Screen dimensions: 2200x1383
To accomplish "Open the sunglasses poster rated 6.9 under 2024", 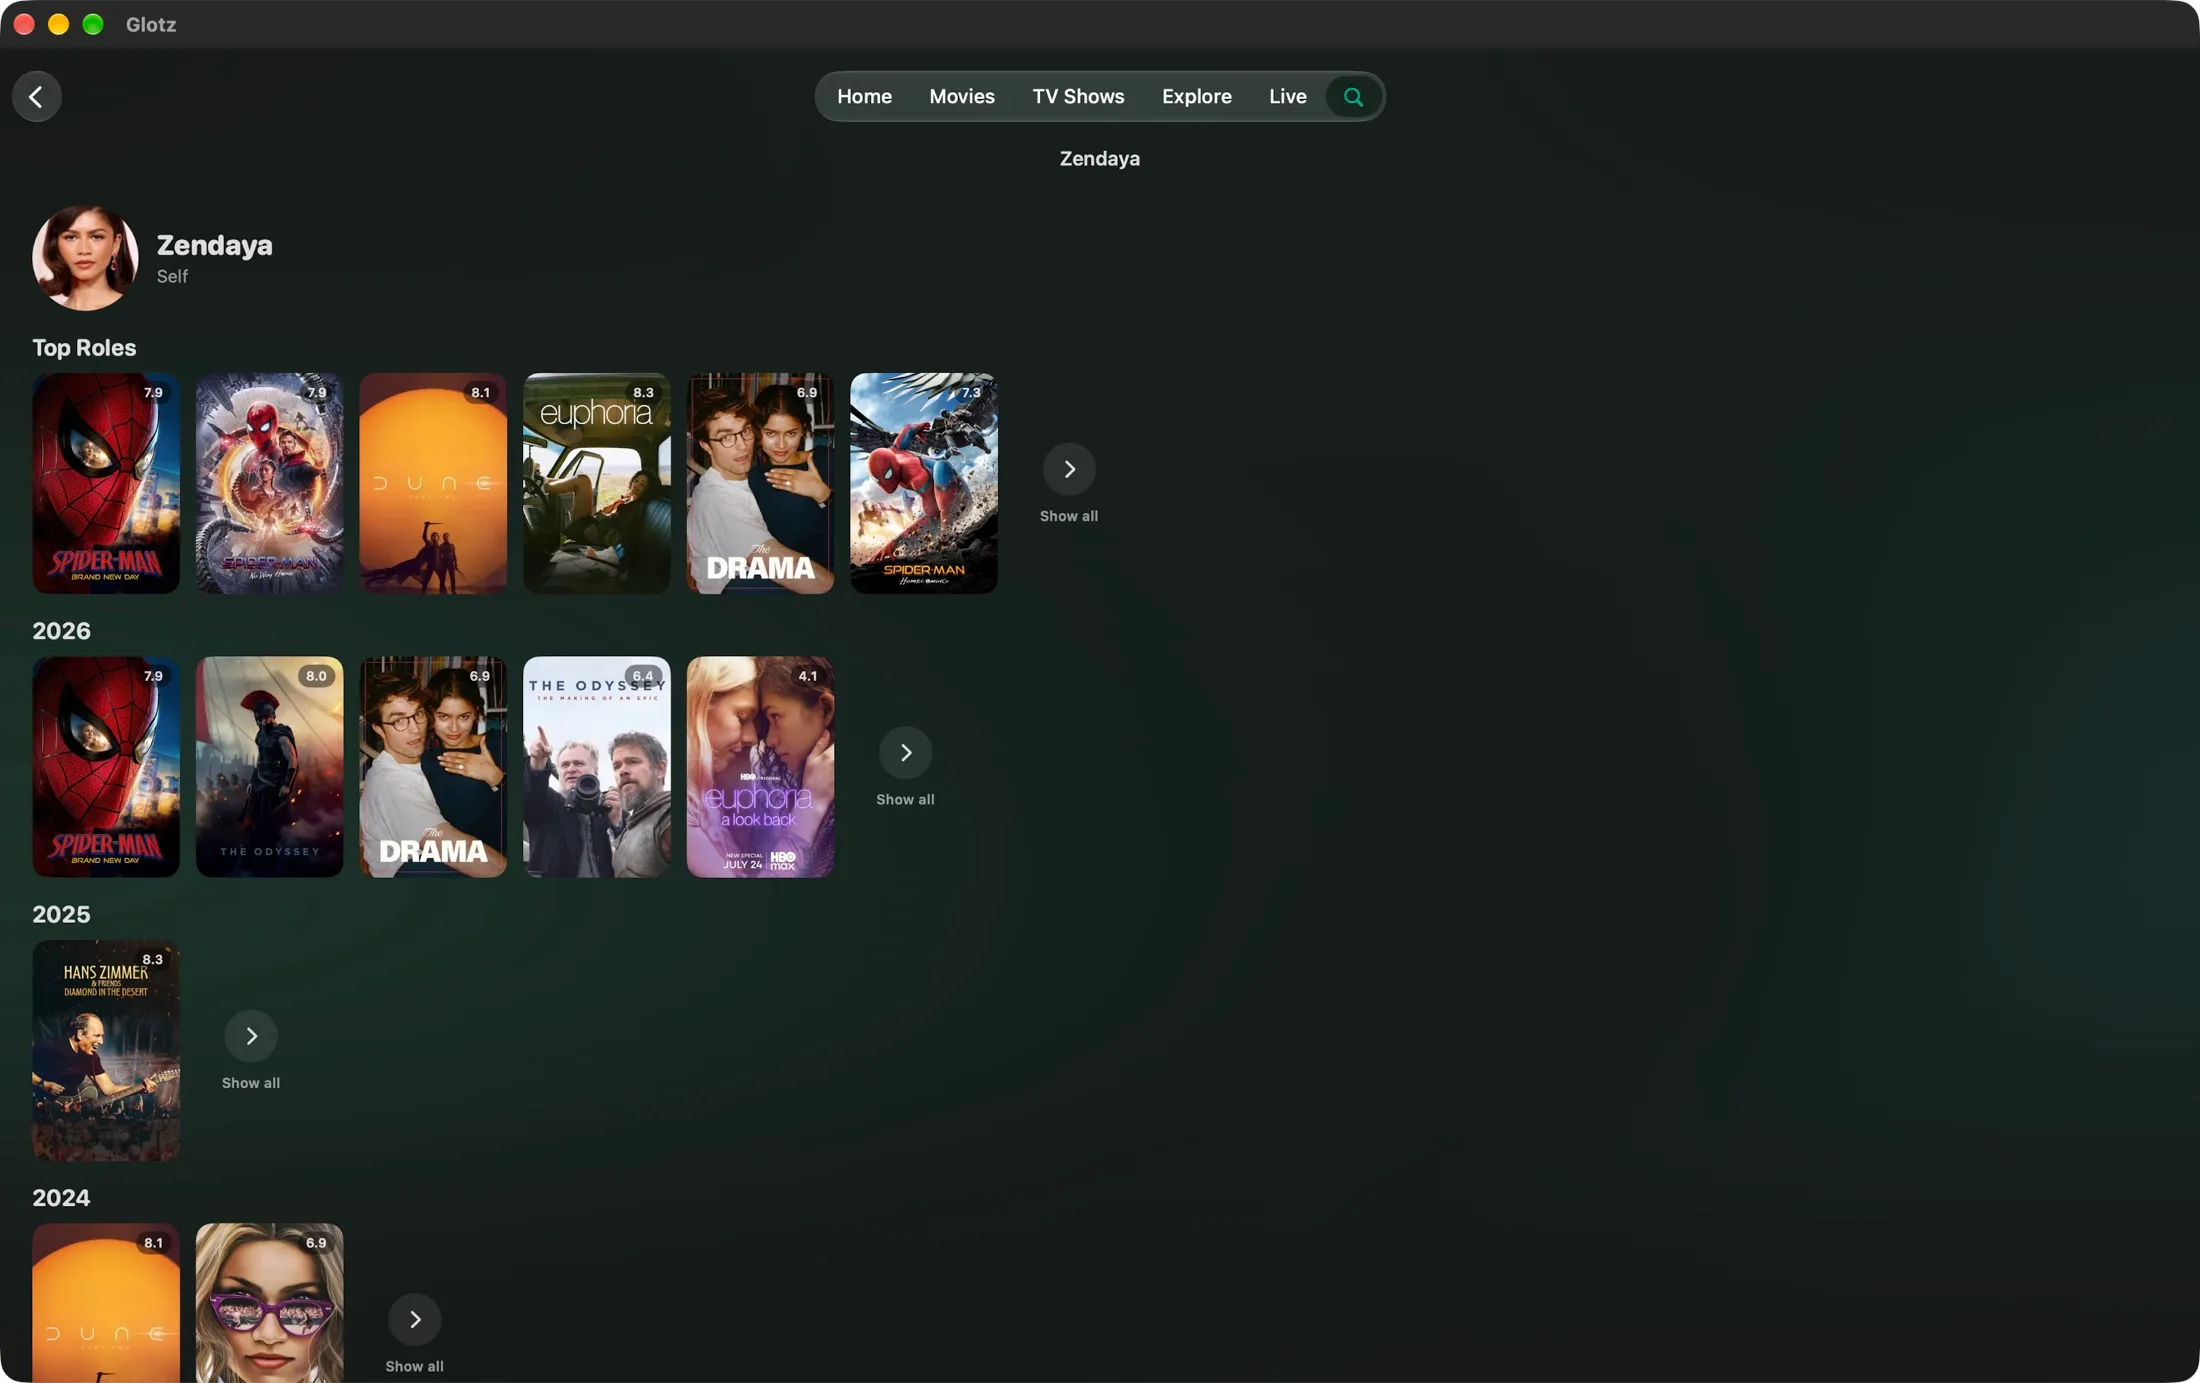I will point(270,1303).
